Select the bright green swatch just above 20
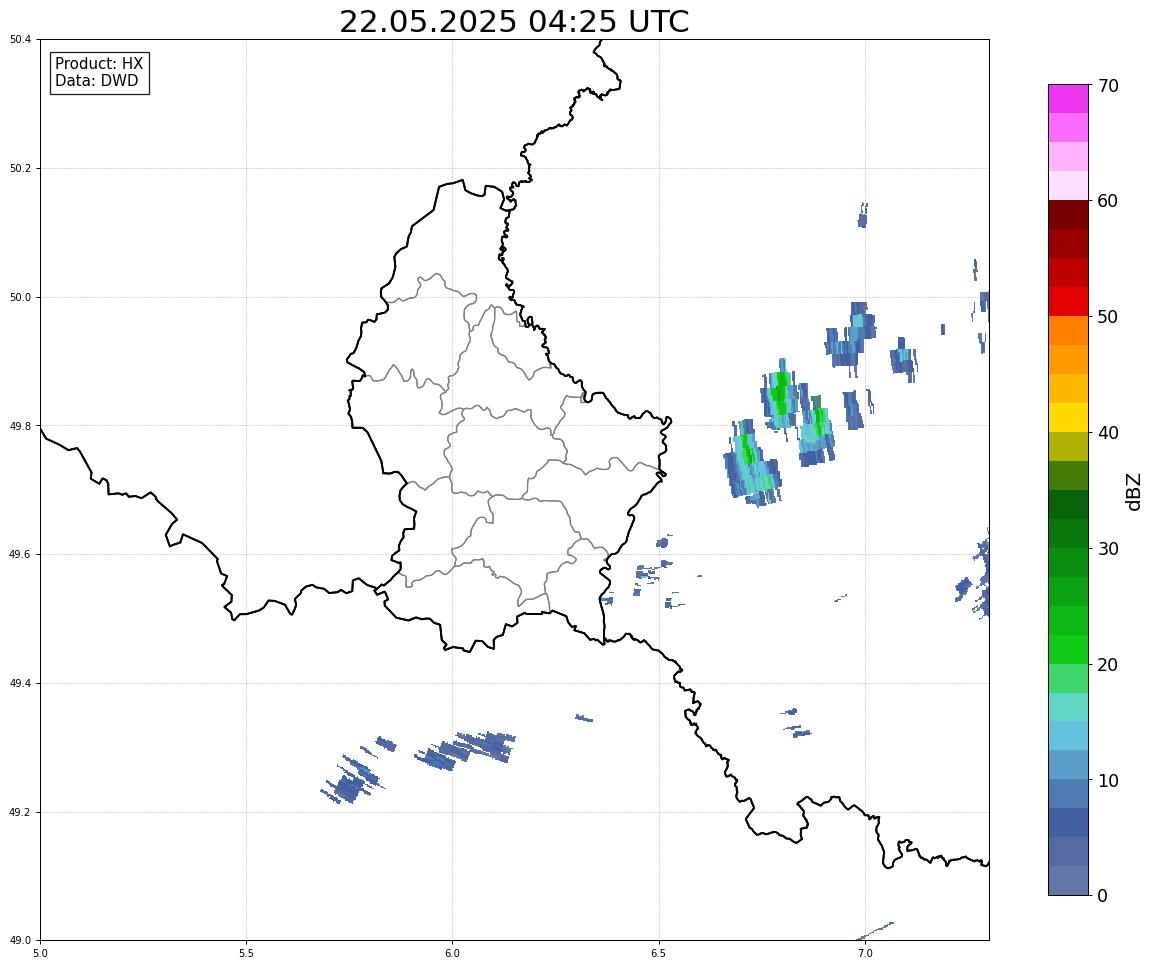 click(1068, 649)
